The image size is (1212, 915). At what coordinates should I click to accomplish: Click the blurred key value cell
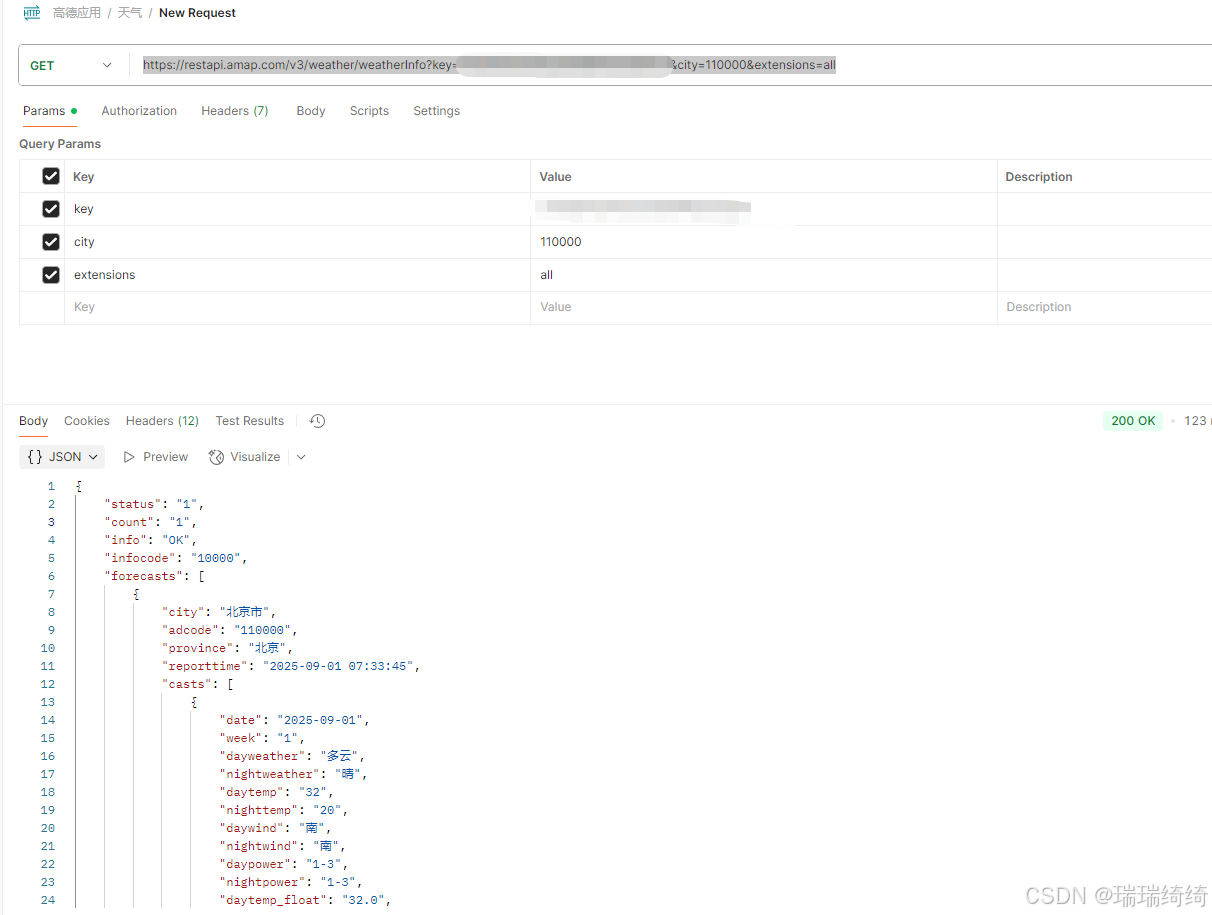[763, 209]
